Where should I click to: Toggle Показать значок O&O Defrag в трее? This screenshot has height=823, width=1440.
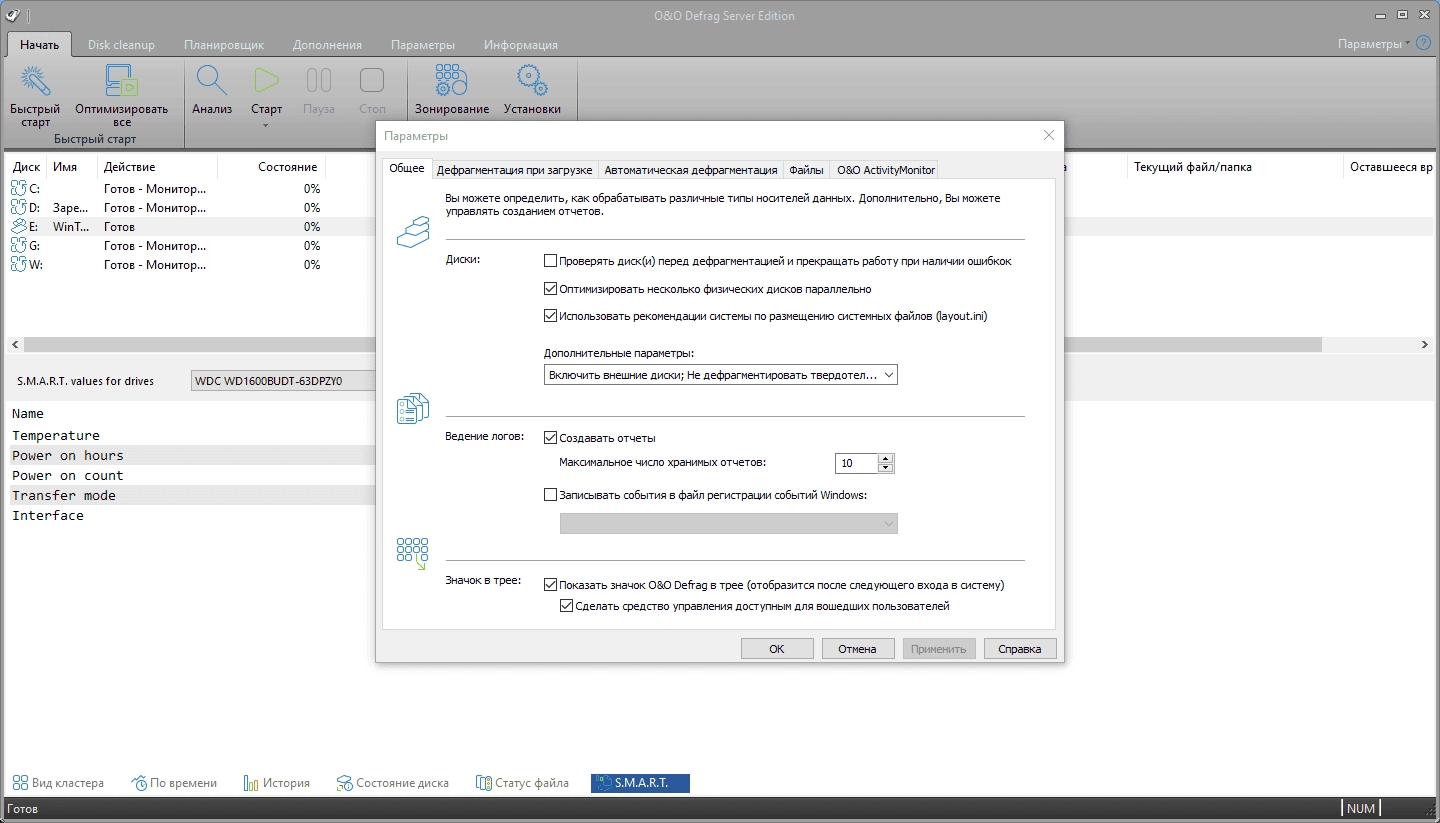(x=550, y=584)
